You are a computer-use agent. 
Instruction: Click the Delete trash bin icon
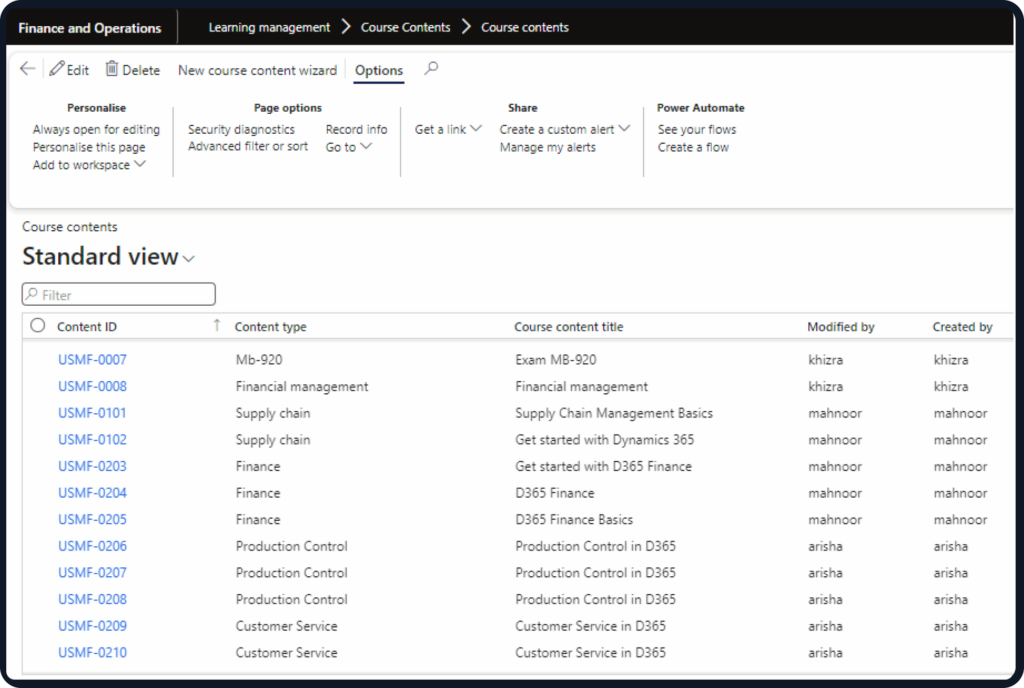pyautogui.click(x=112, y=69)
